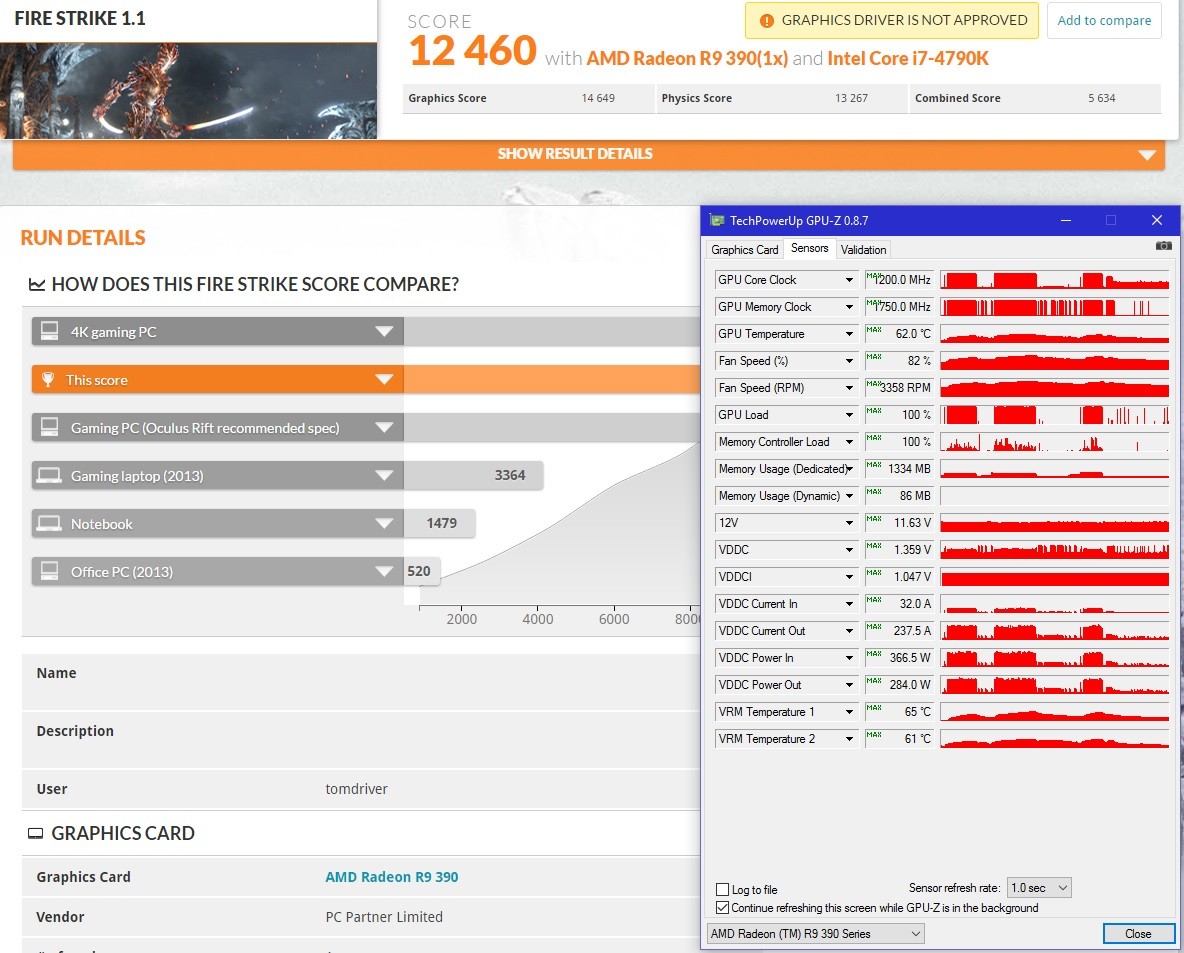This screenshot has height=953, width=1184.
Task: Open the GPU Core Clock sensor dropdown
Action: 849,280
